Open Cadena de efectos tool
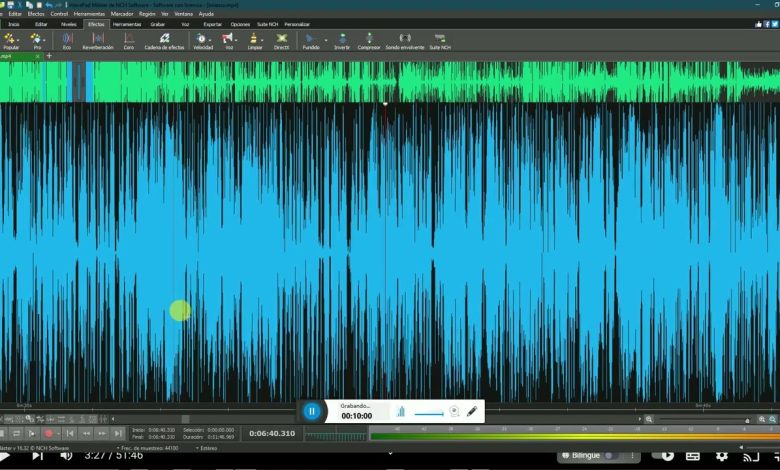Viewport: 780px width, 470px height. [x=164, y=41]
